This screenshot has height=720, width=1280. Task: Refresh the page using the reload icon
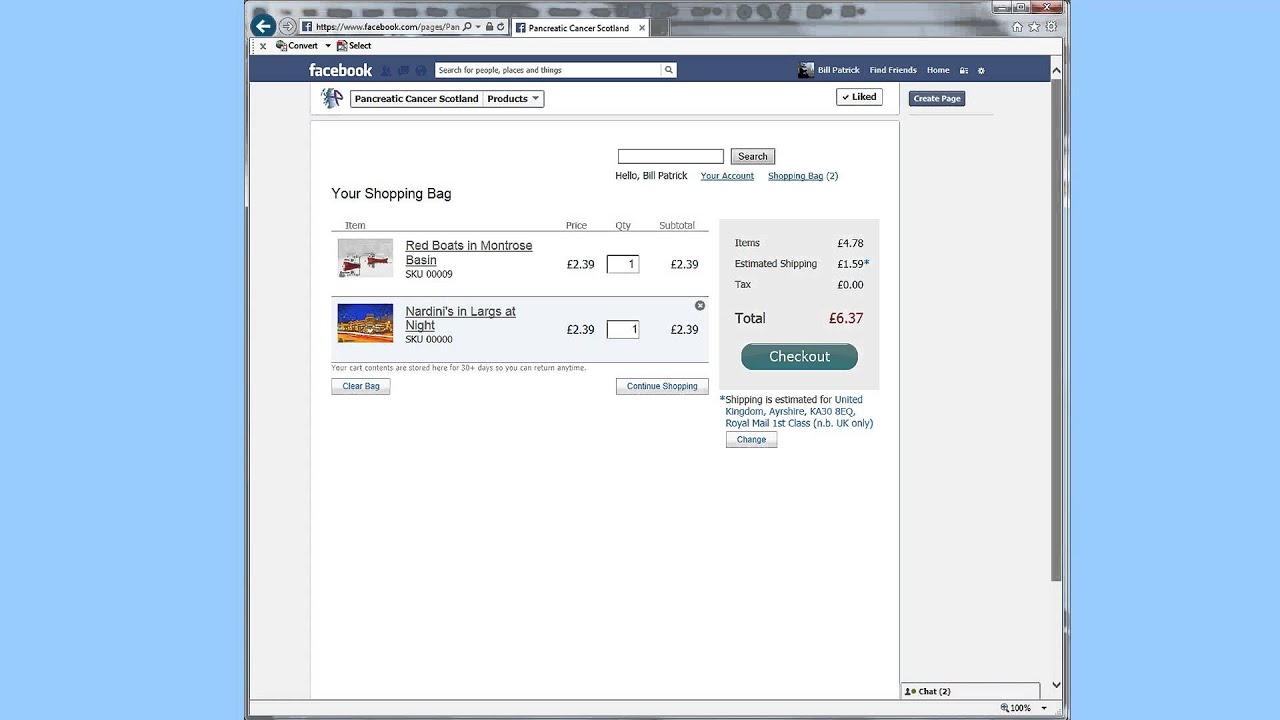[x=500, y=27]
